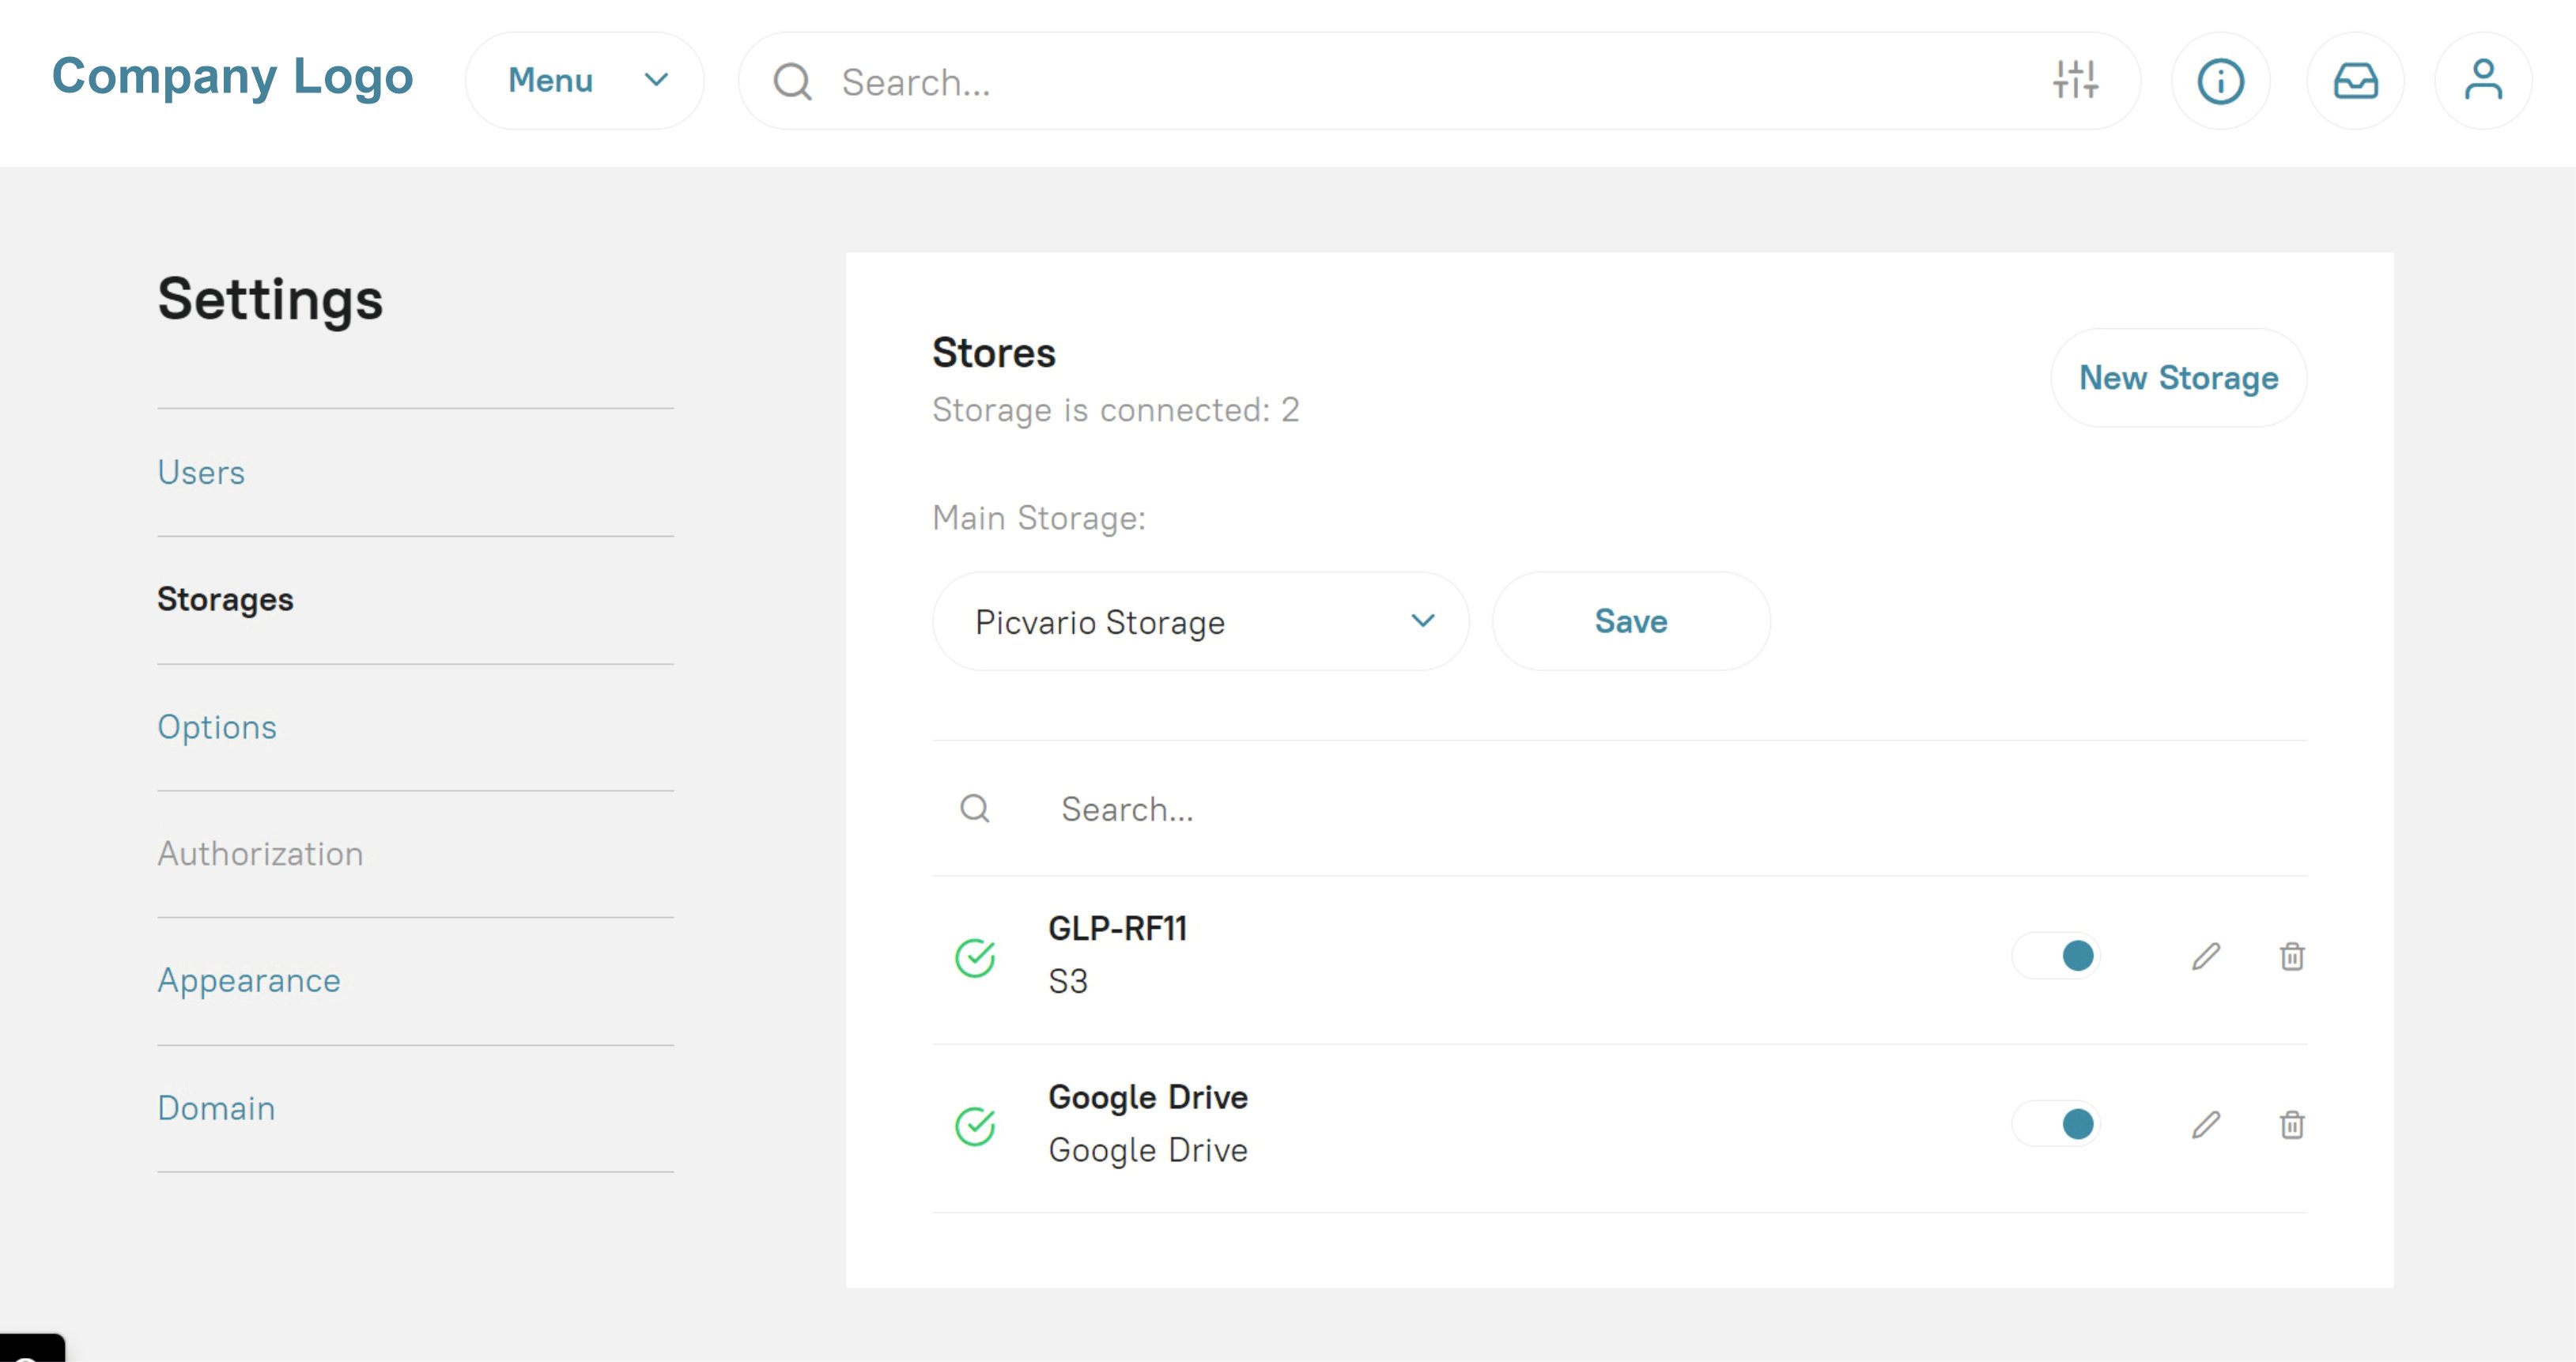Expand the Menu dropdown
The width and height of the screenshot is (2576, 1362).
coord(585,81)
